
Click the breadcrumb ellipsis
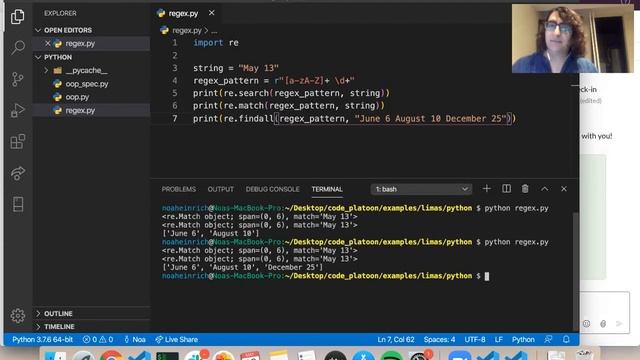[214, 30]
